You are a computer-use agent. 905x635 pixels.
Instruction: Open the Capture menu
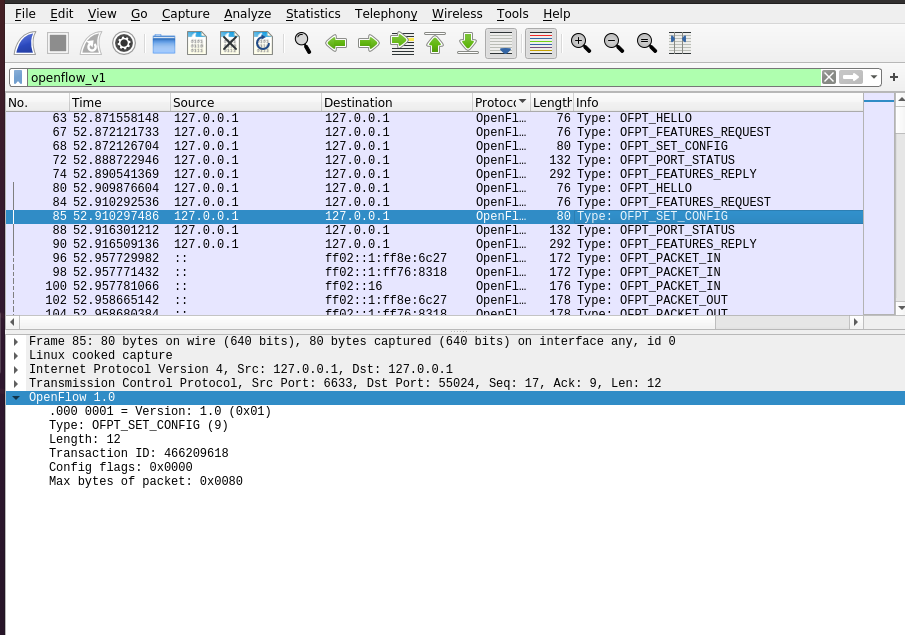[185, 14]
